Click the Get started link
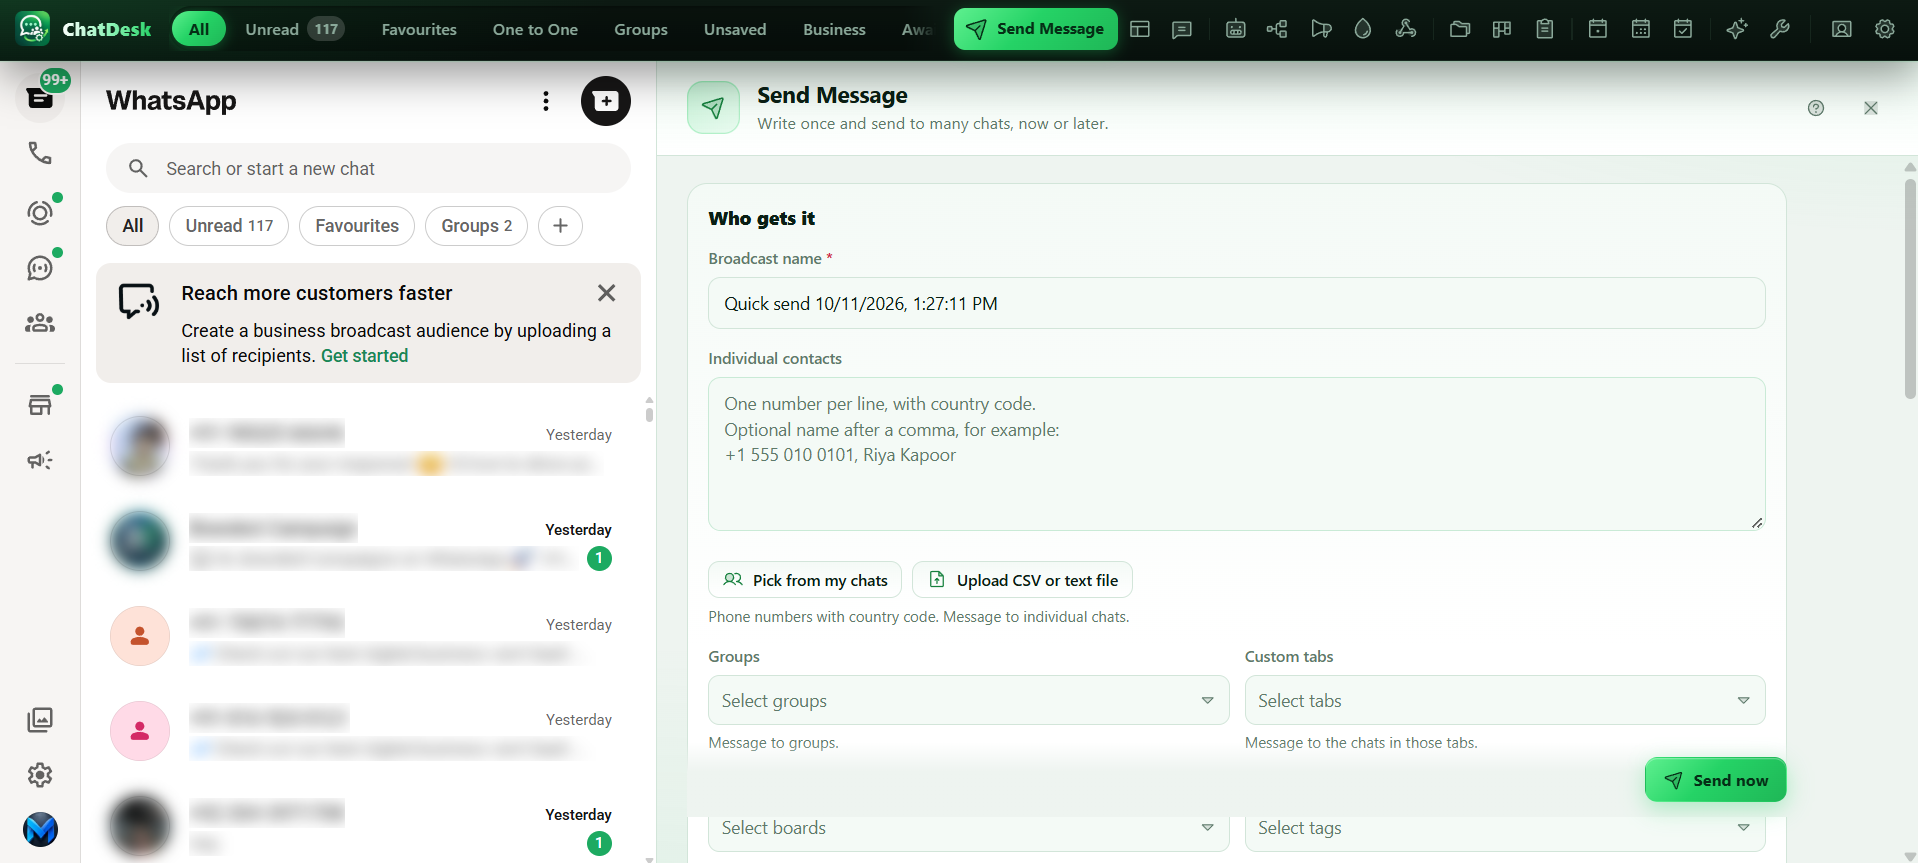 coord(364,356)
